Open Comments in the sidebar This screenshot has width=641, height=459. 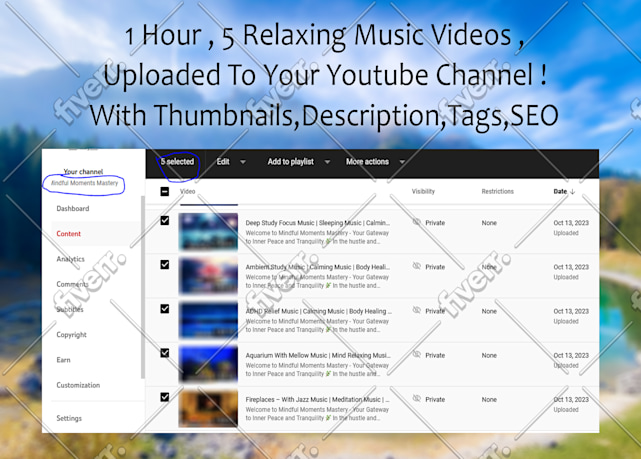pyautogui.click(x=72, y=284)
